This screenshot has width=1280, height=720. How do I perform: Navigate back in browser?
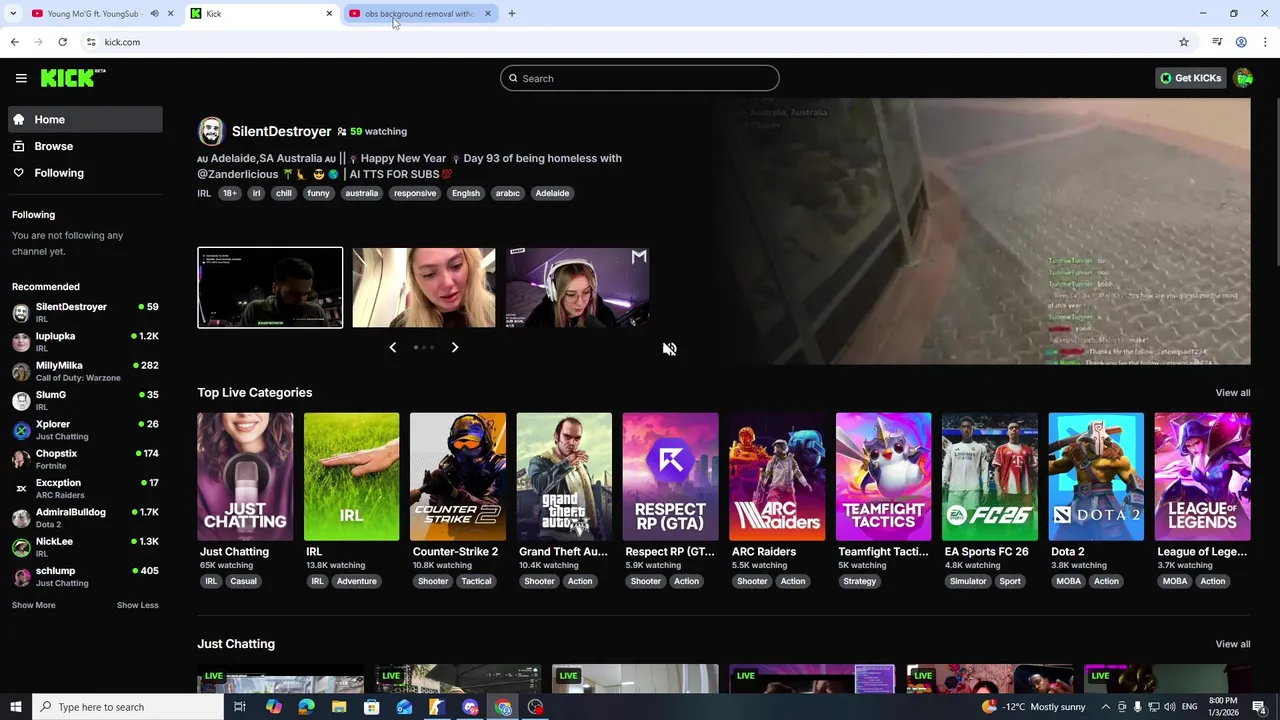14,42
